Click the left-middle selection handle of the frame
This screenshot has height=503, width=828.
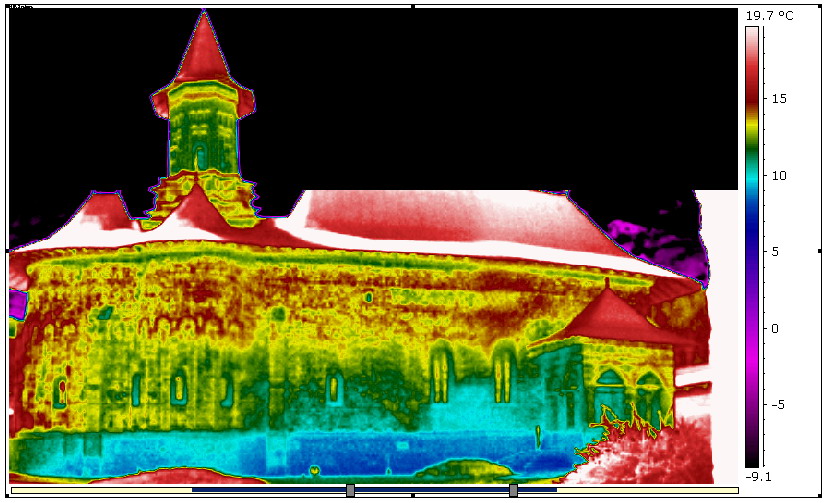[8, 251]
